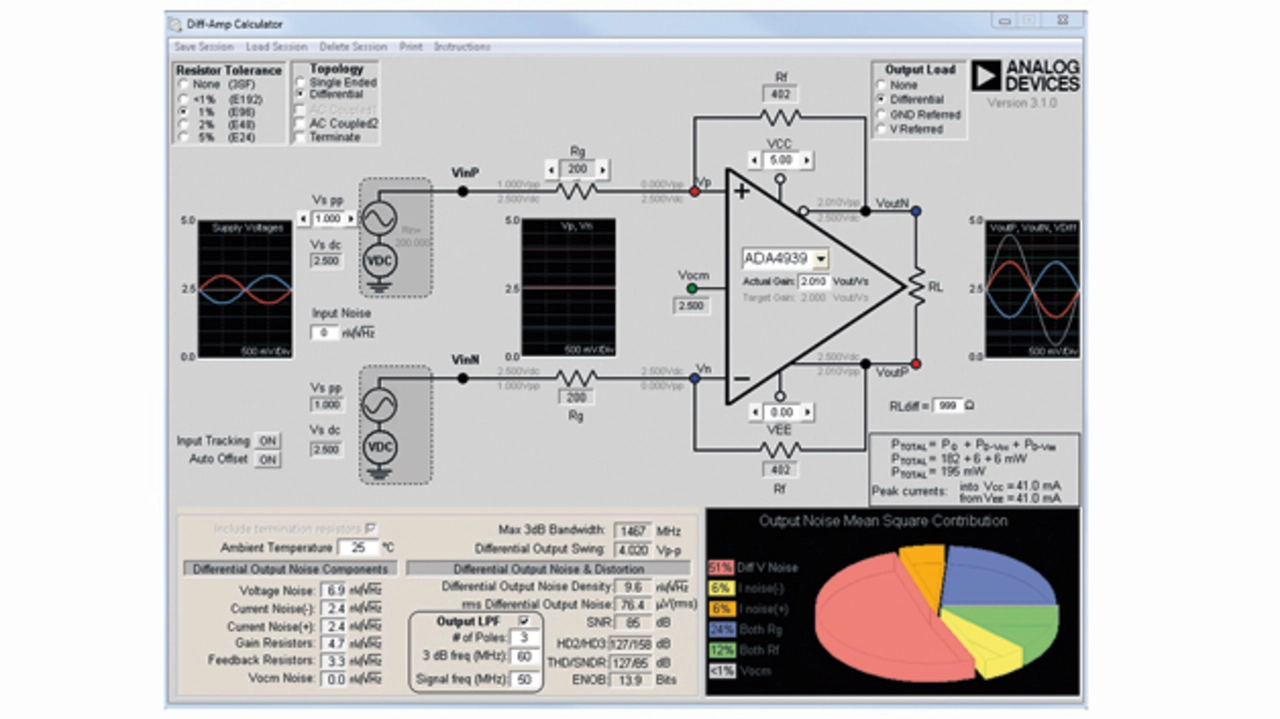Open the Supply Voltages waveform graph

pyautogui.click(x=245, y=289)
